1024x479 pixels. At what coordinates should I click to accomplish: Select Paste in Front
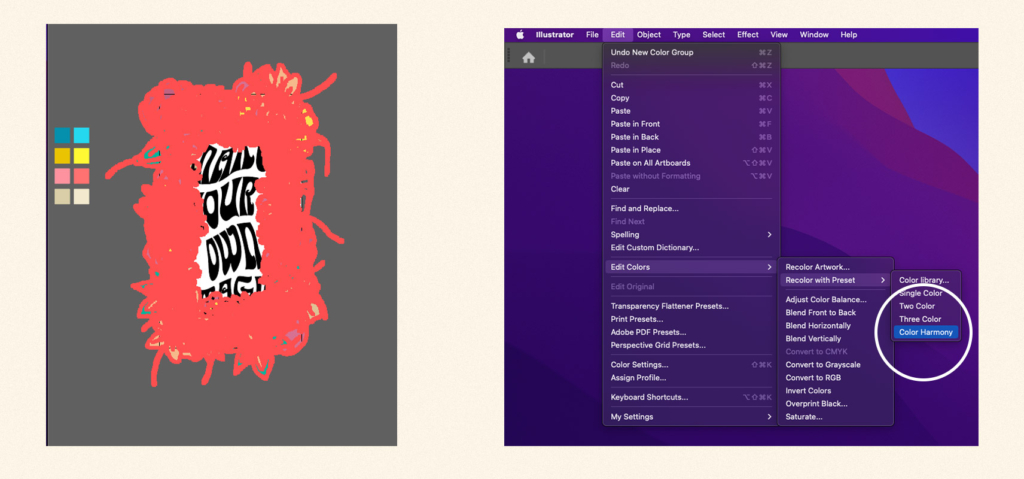coord(692,124)
